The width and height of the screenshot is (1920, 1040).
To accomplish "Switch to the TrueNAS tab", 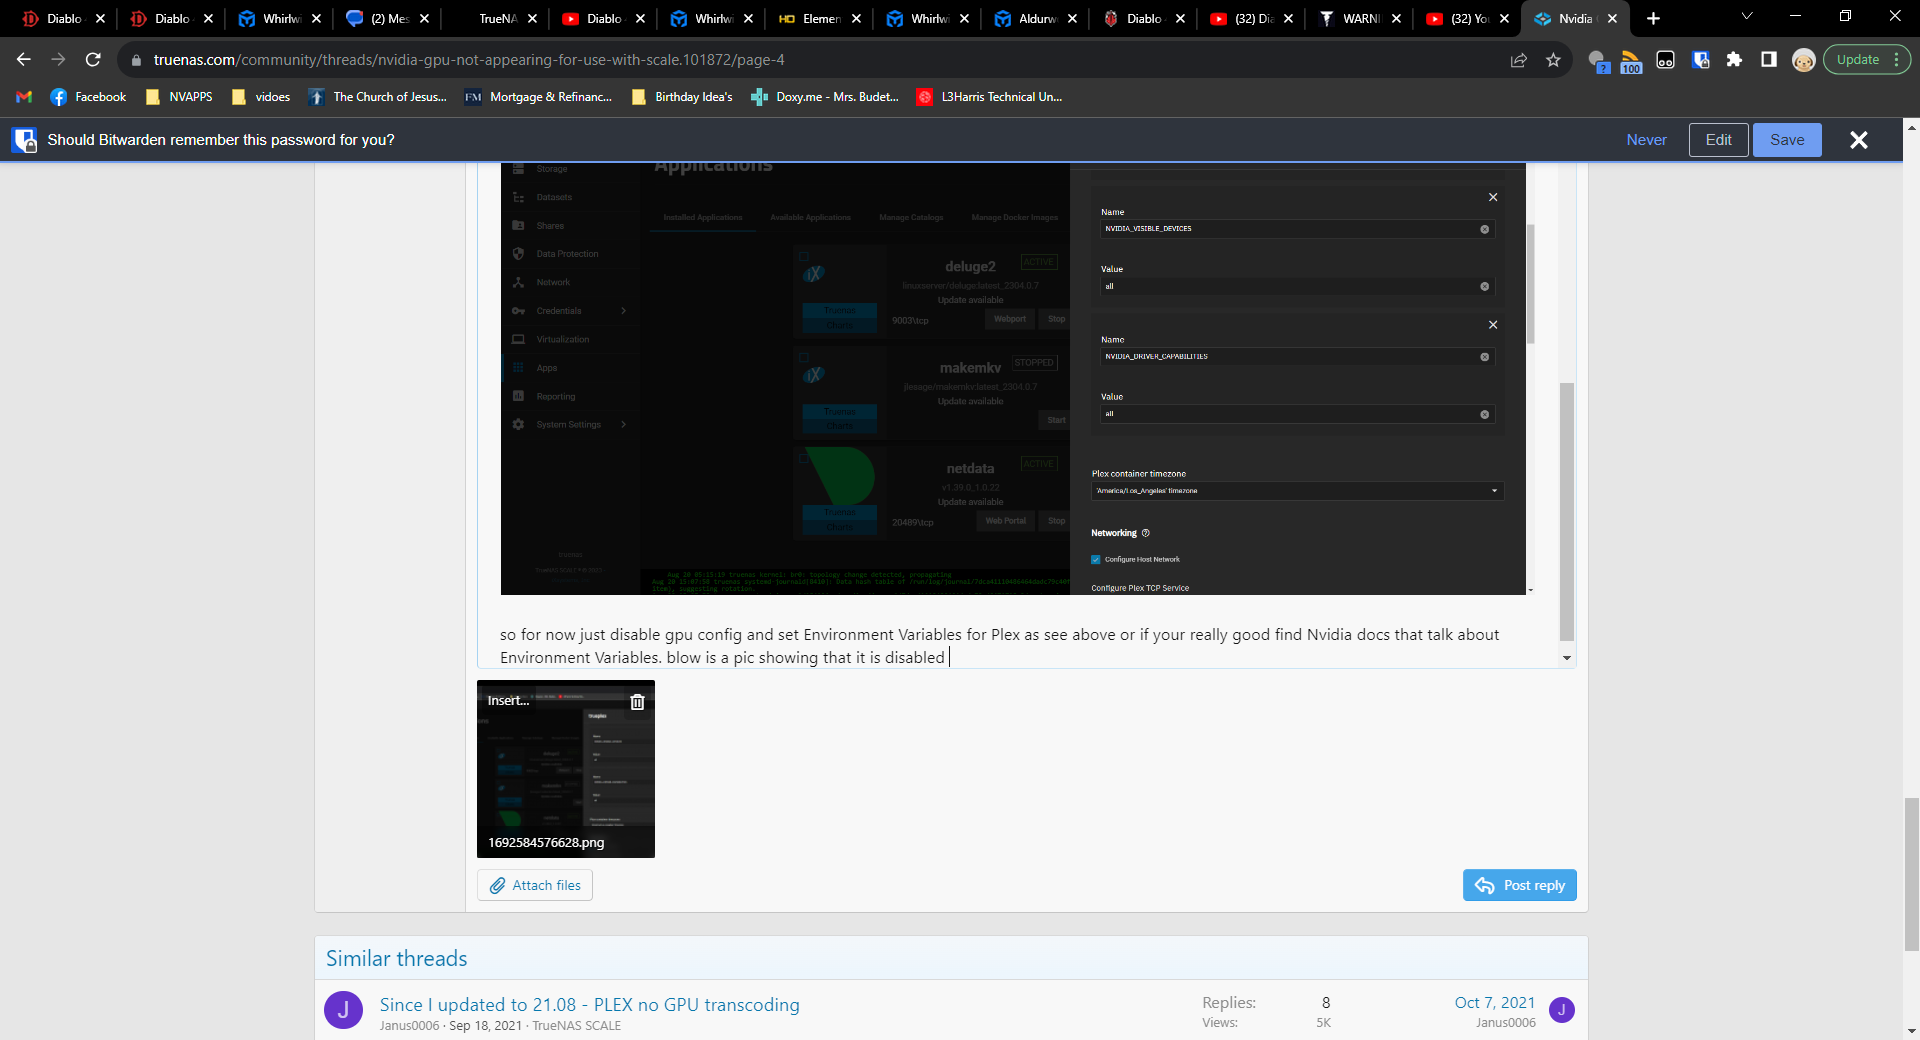I will point(496,18).
